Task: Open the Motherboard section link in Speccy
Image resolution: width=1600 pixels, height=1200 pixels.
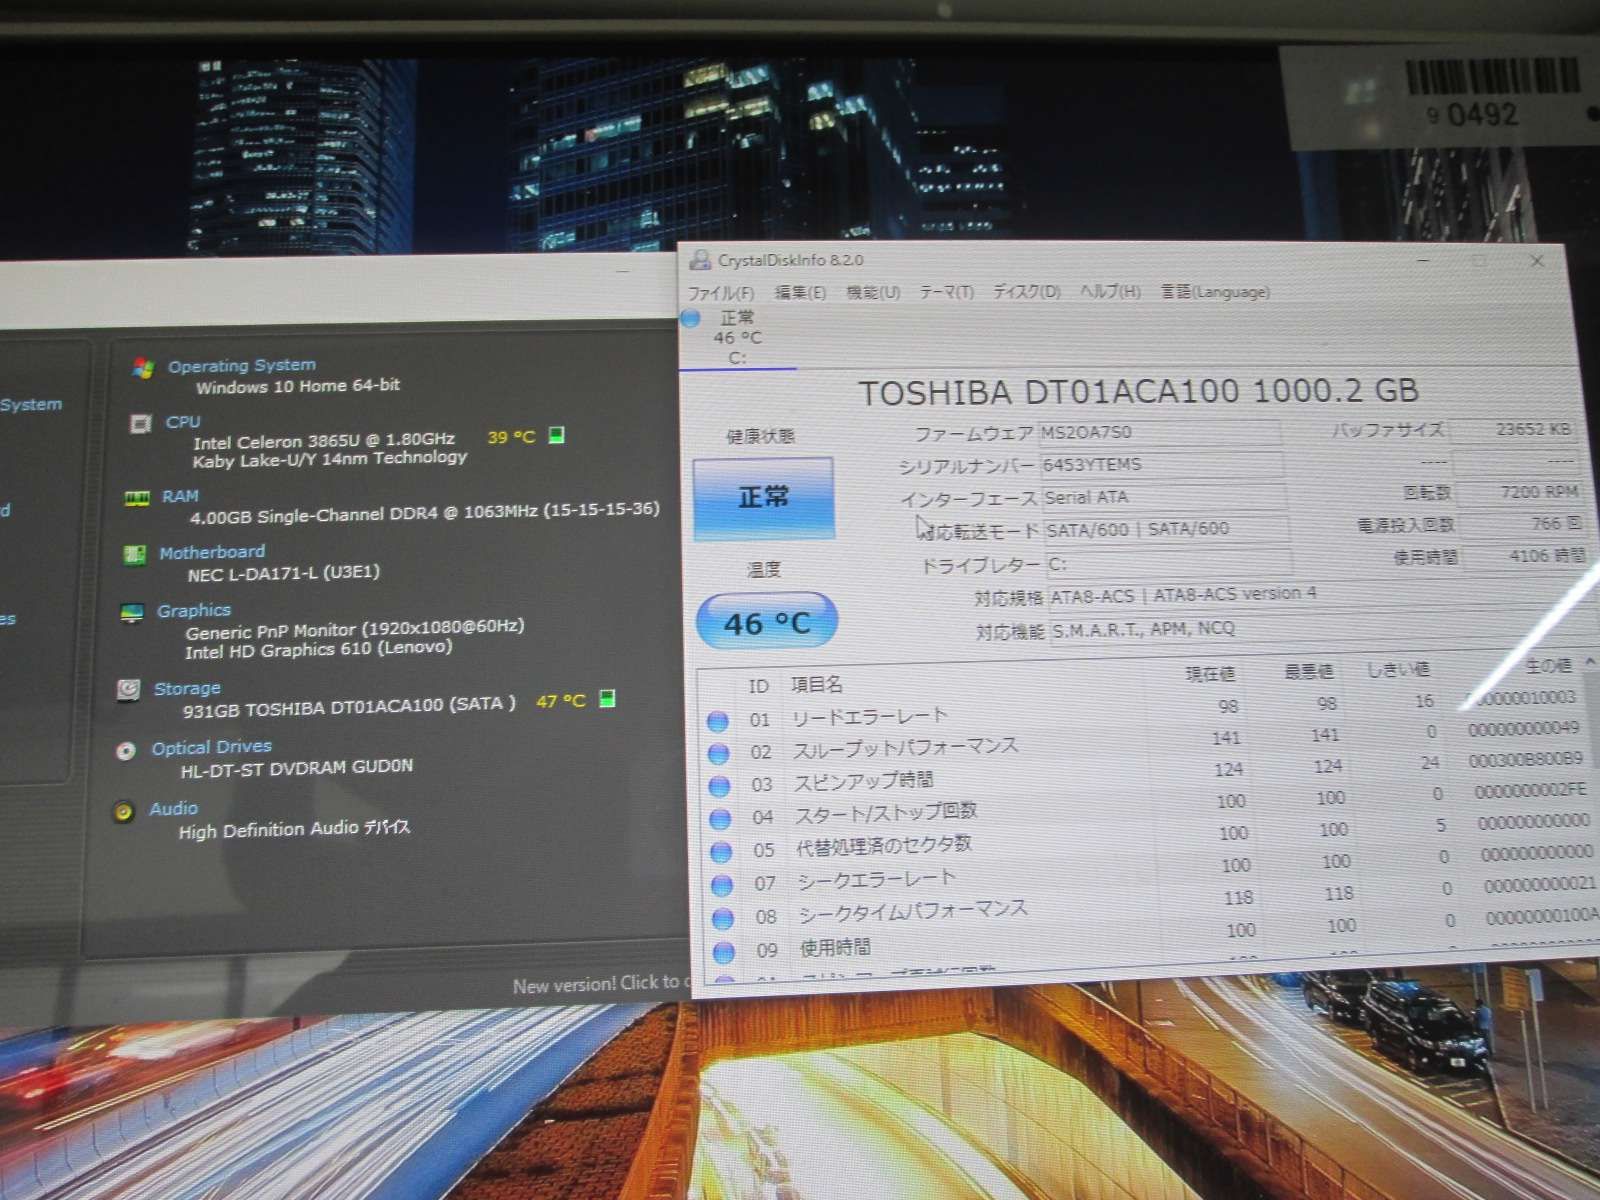Action: pos(212,552)
